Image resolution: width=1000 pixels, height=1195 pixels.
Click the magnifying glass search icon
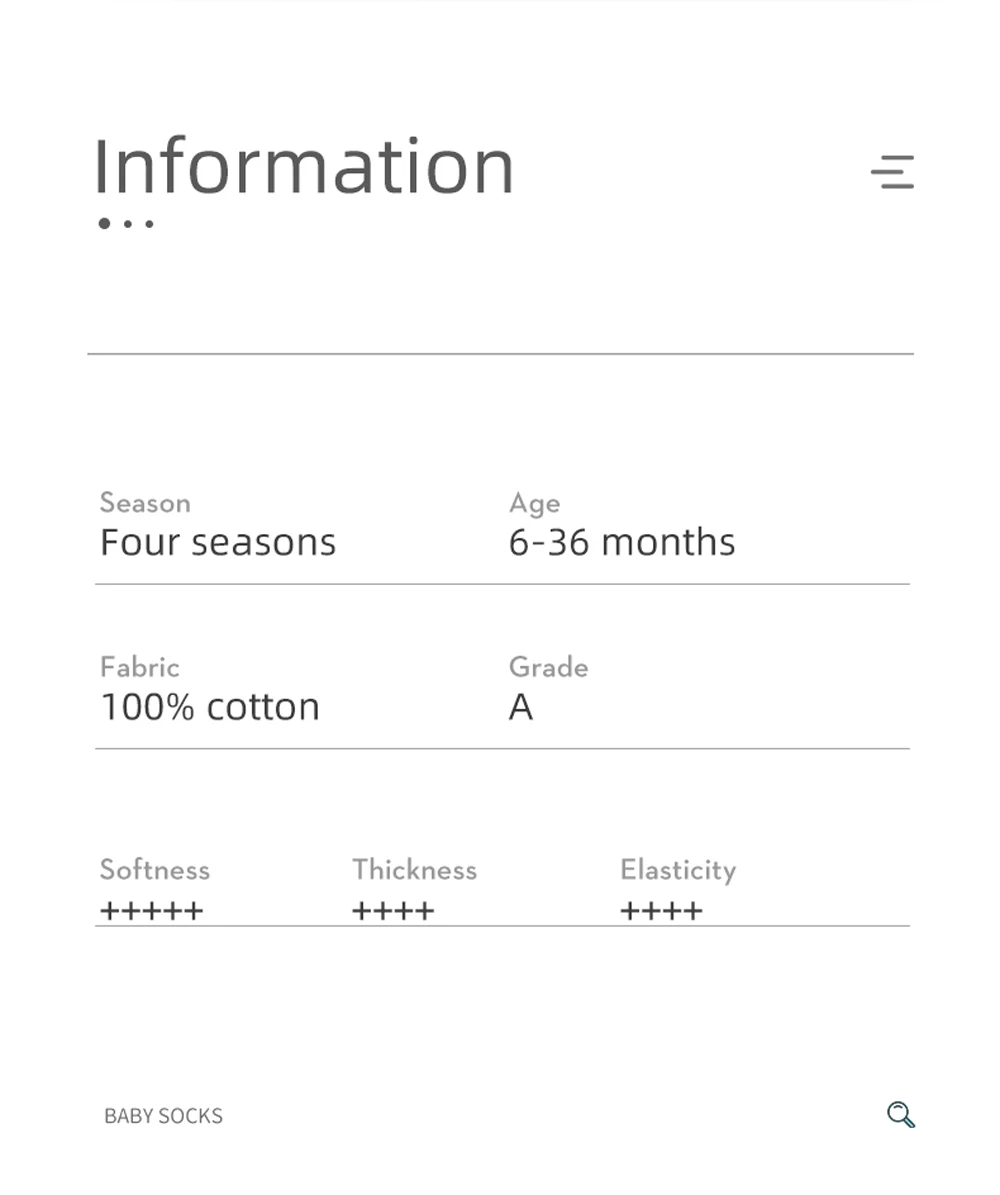click(901, 1114)
